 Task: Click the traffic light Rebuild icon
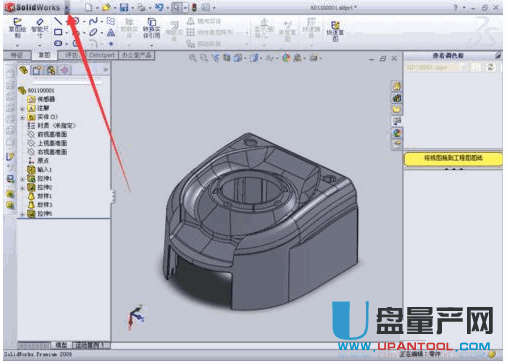194,7
